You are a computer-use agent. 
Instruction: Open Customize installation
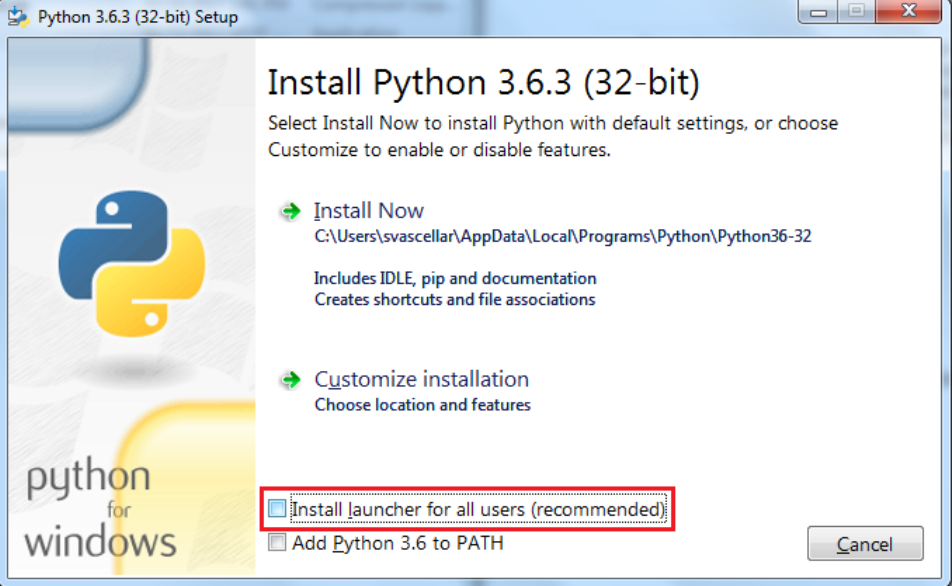pyautogui.click(x=422, y=380)
